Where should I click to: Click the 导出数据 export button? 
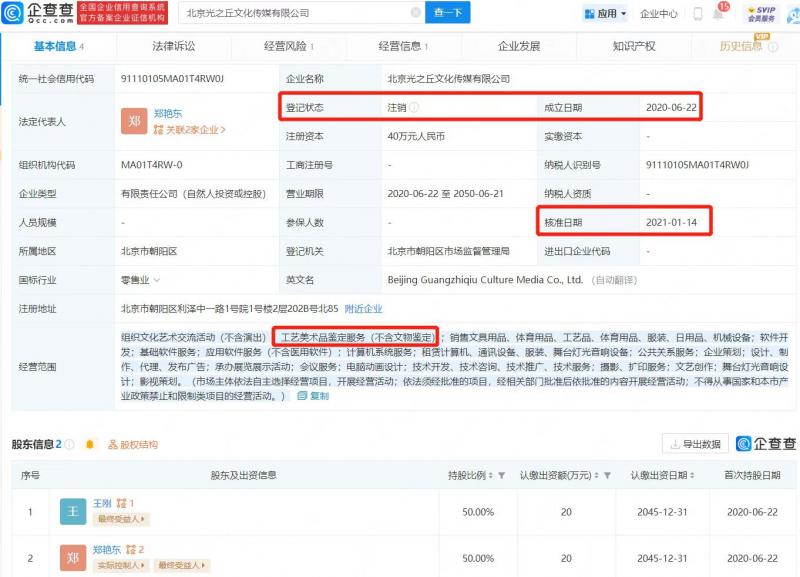695,444
